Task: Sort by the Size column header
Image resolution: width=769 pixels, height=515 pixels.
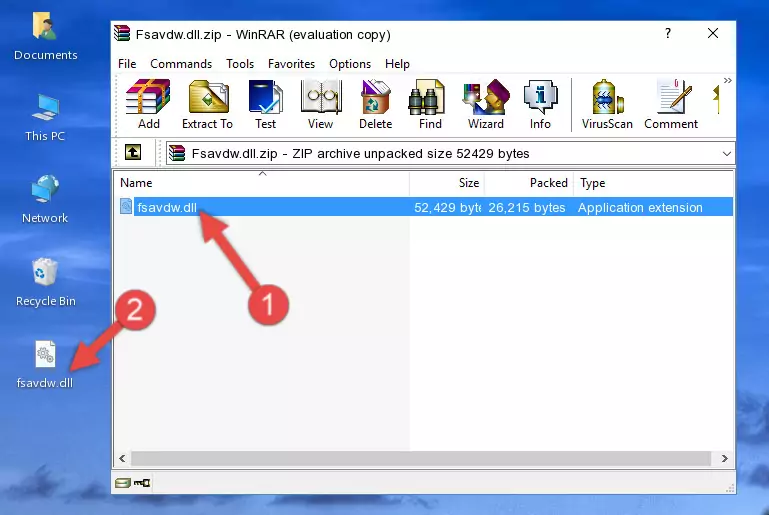Action: click(x=447, y=183)
